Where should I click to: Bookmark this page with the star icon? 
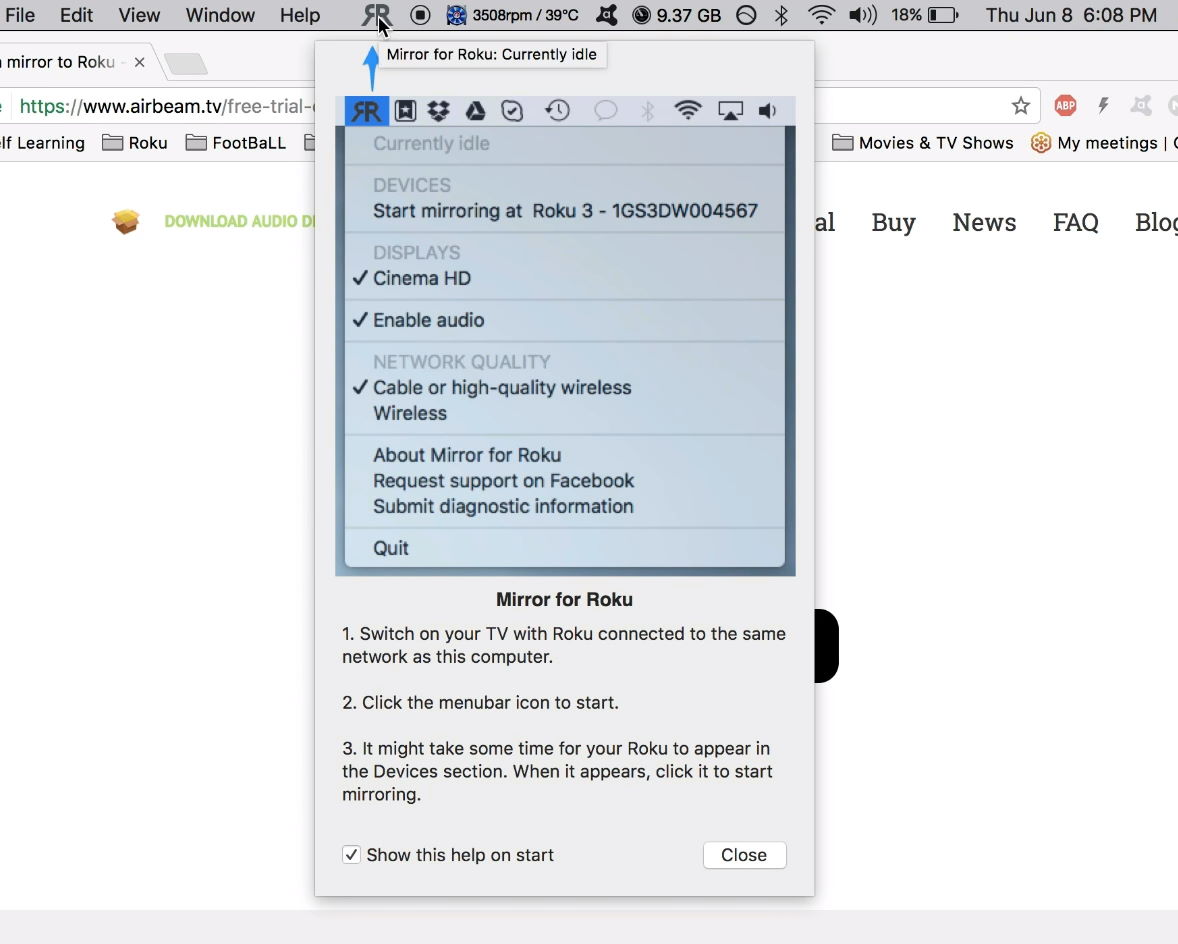pos(1020,106)
